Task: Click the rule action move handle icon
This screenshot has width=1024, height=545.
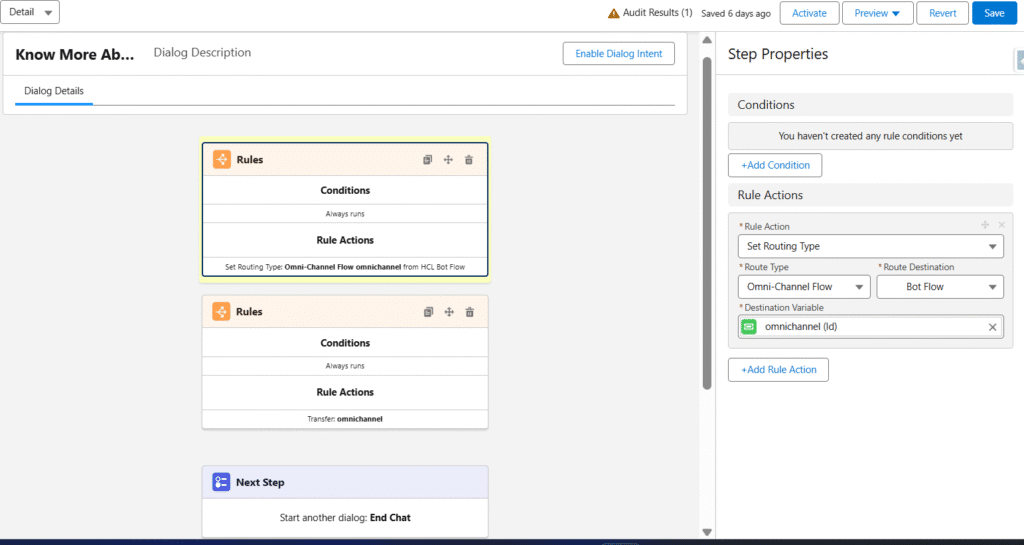Action: (985, 225)
